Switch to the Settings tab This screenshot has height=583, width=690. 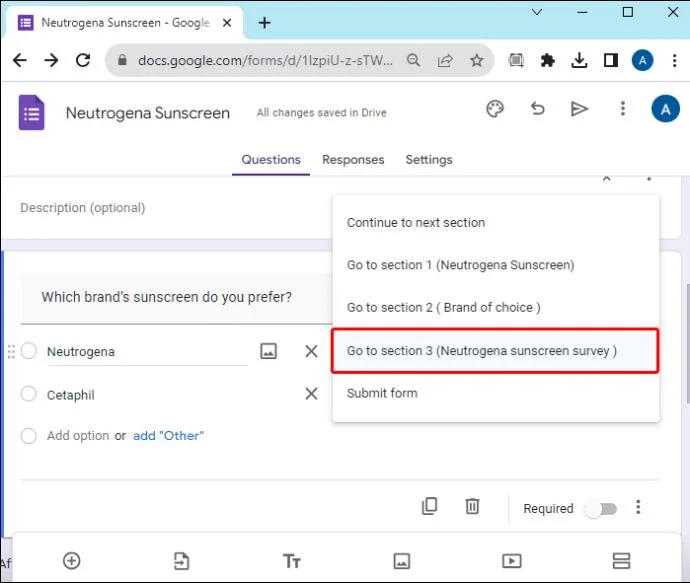[429, 160]
